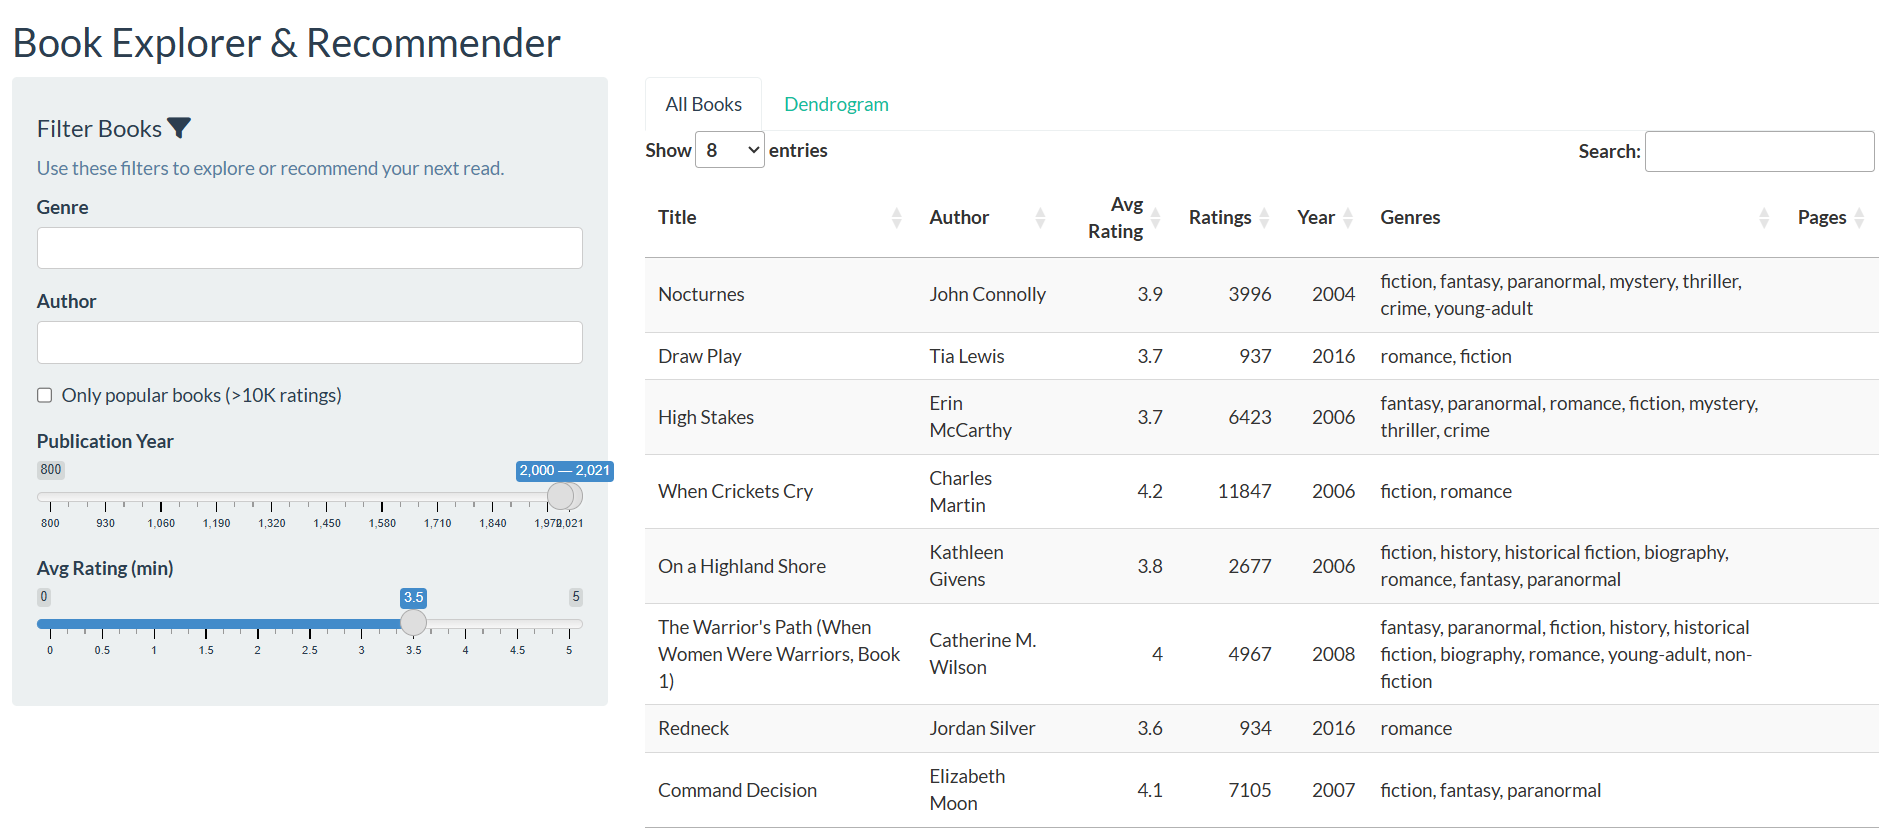This screenshot has width=1886, height=832.
Task: Click the Ratings column header text
Action: (x=1220, y=217)
